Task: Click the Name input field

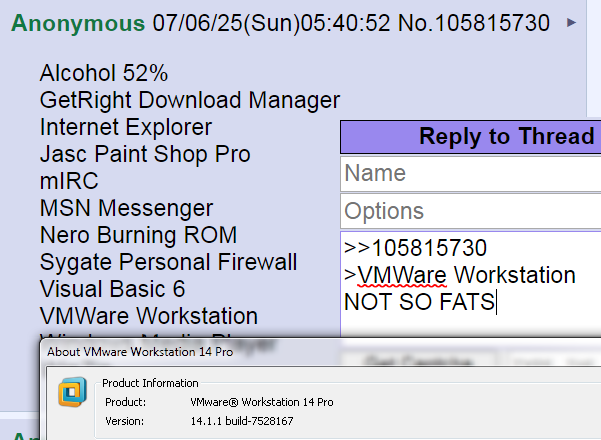Action: tap(471, 173)
